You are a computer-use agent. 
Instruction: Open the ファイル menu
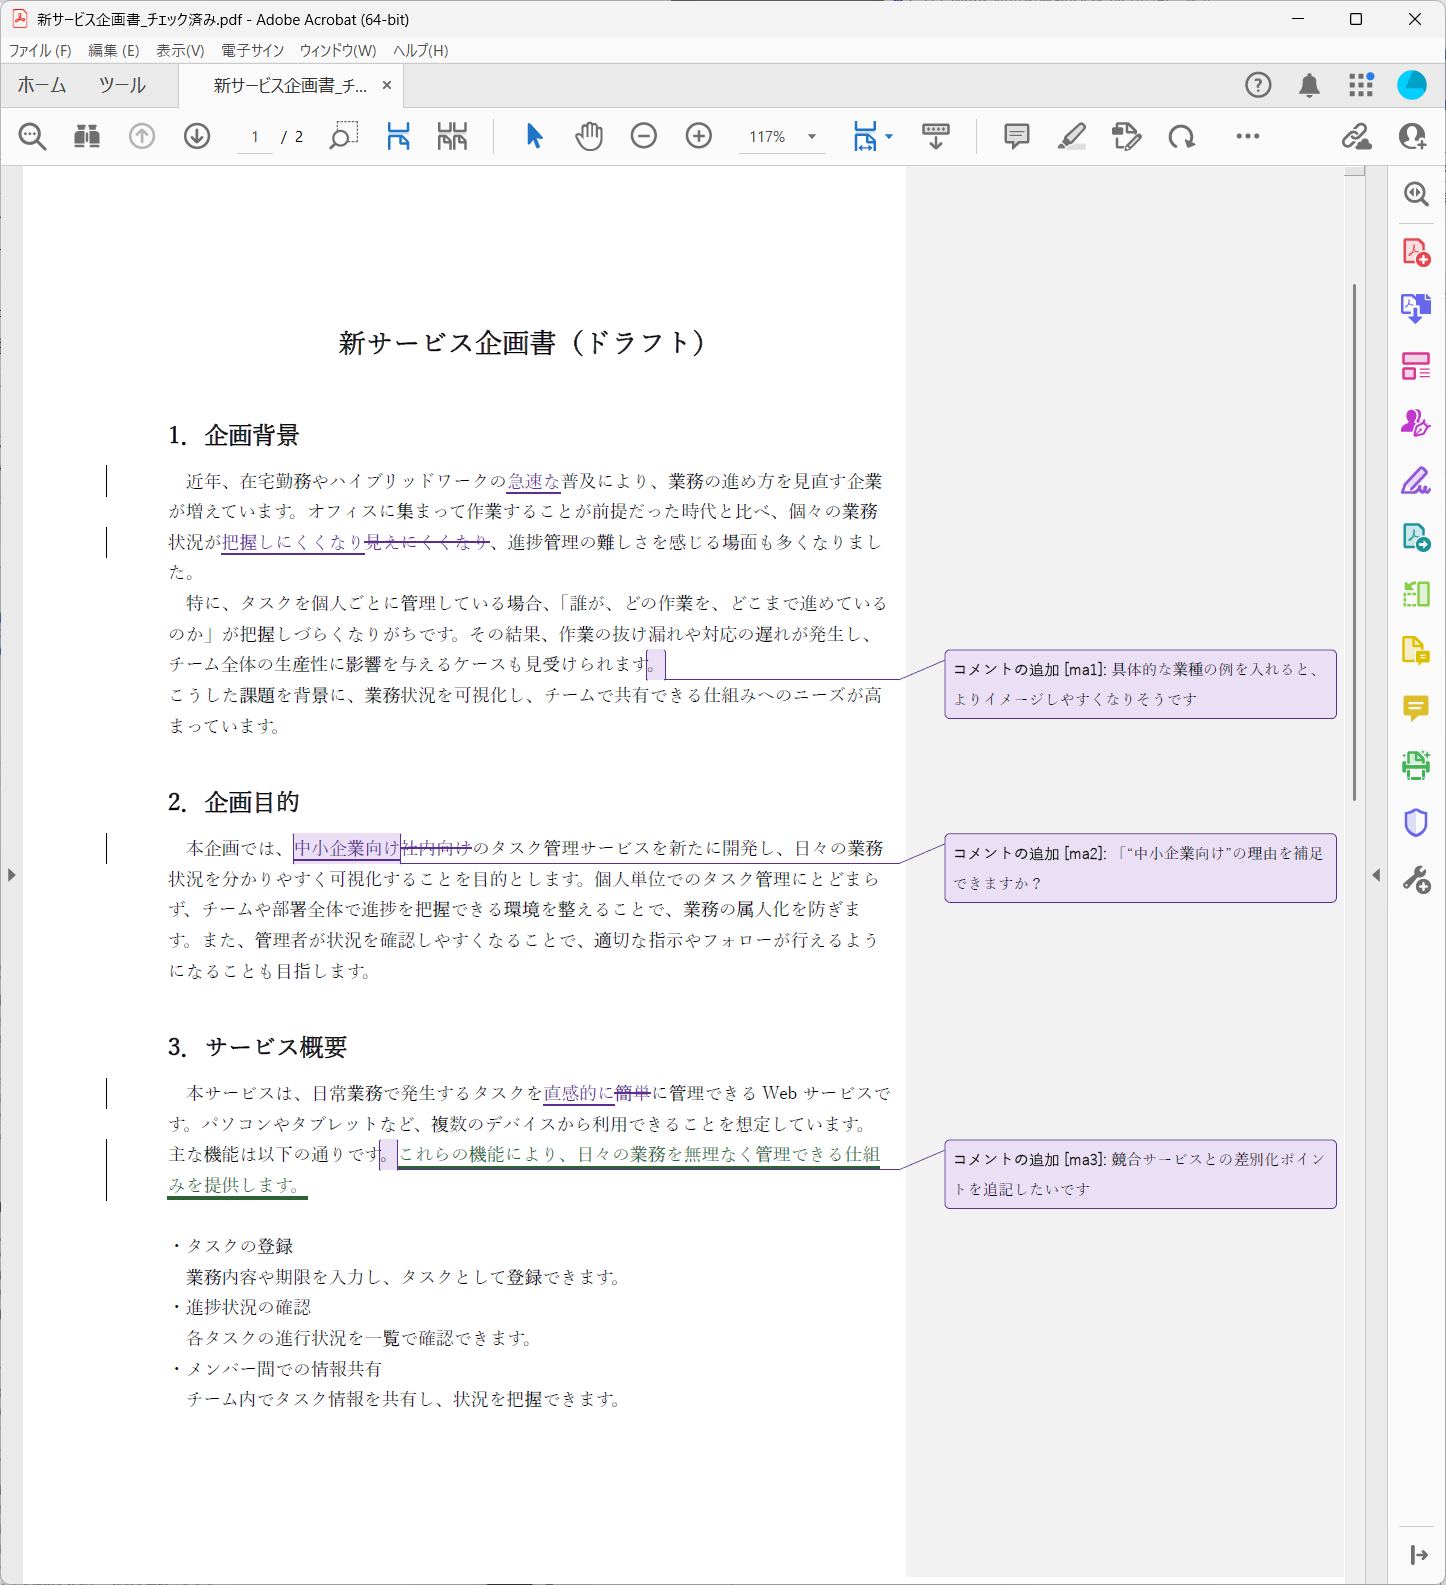[x=40, y=50]
